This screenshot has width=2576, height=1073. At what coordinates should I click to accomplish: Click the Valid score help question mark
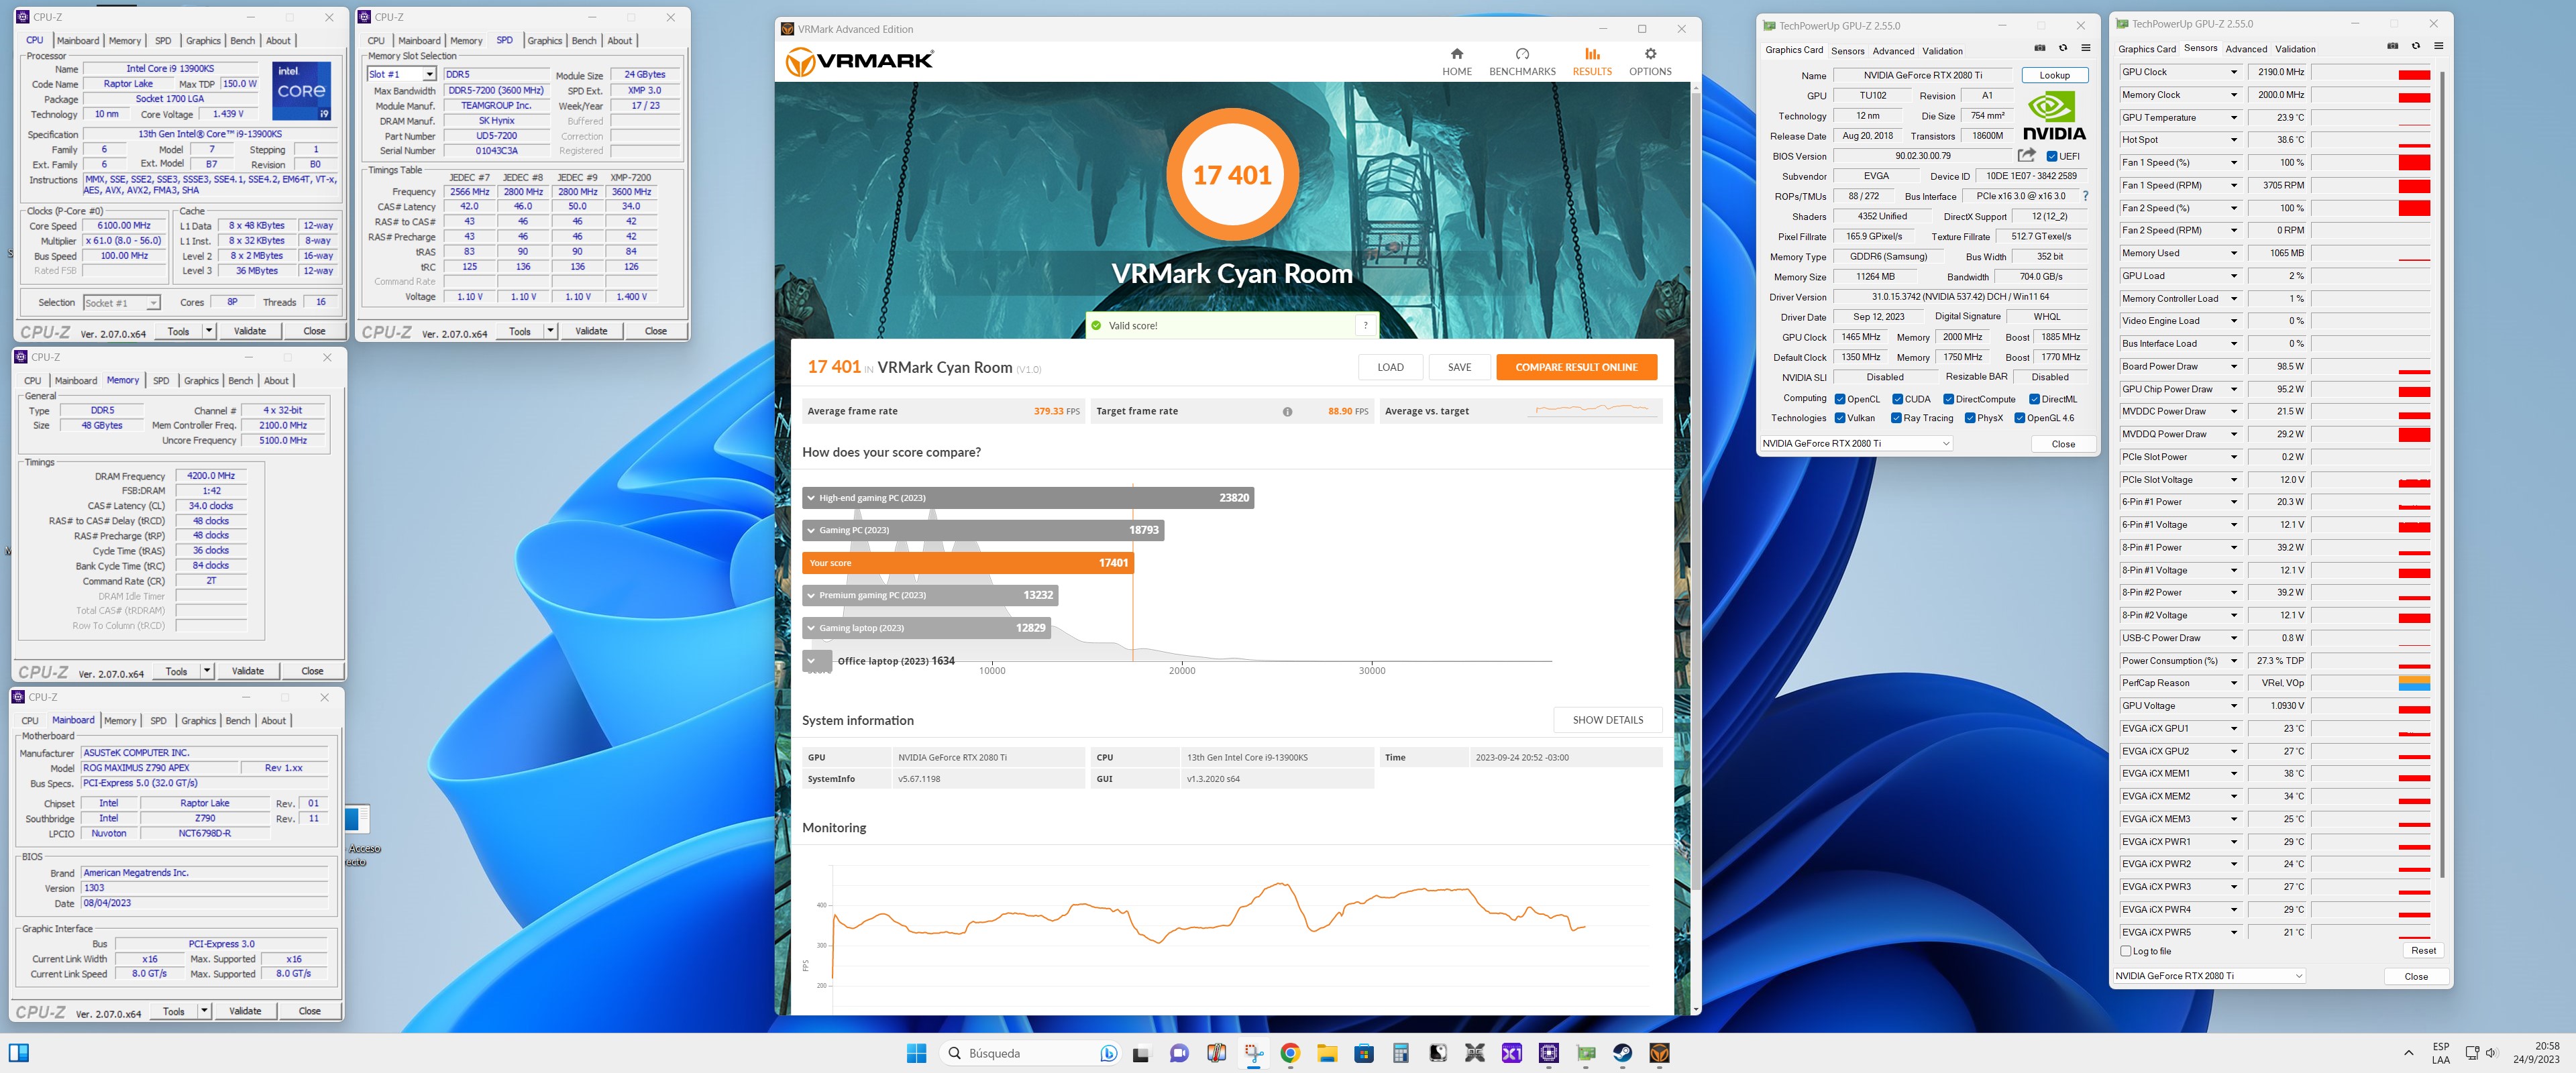1366,326
